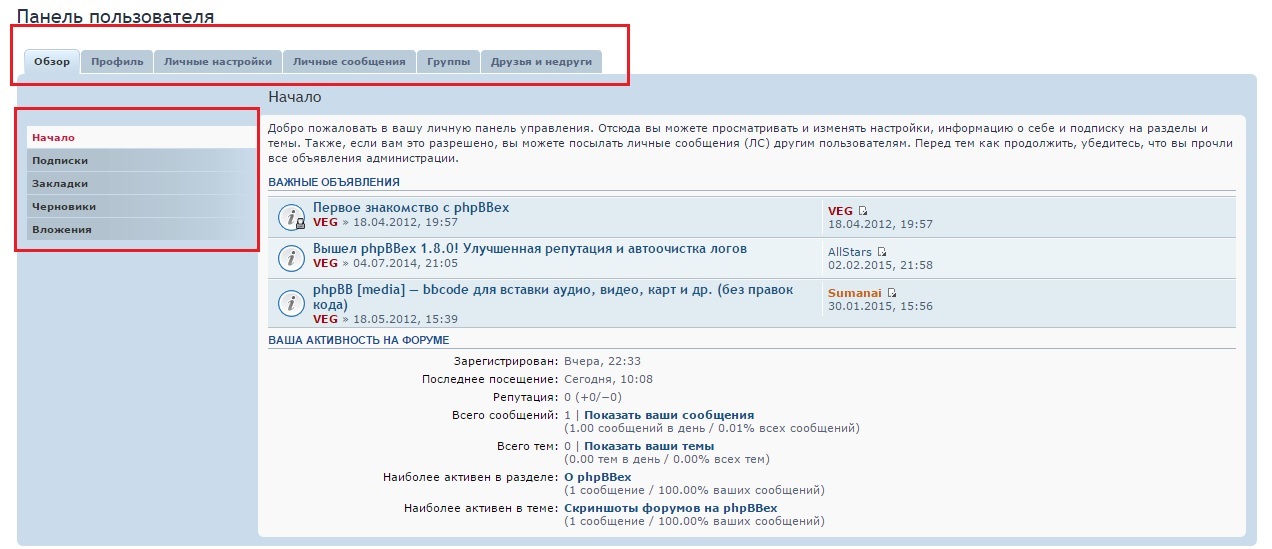The height and width of the screenshot is (549, 1272).
Task: Click last-post icon next to VEG in right column
Action: [863, 211]
